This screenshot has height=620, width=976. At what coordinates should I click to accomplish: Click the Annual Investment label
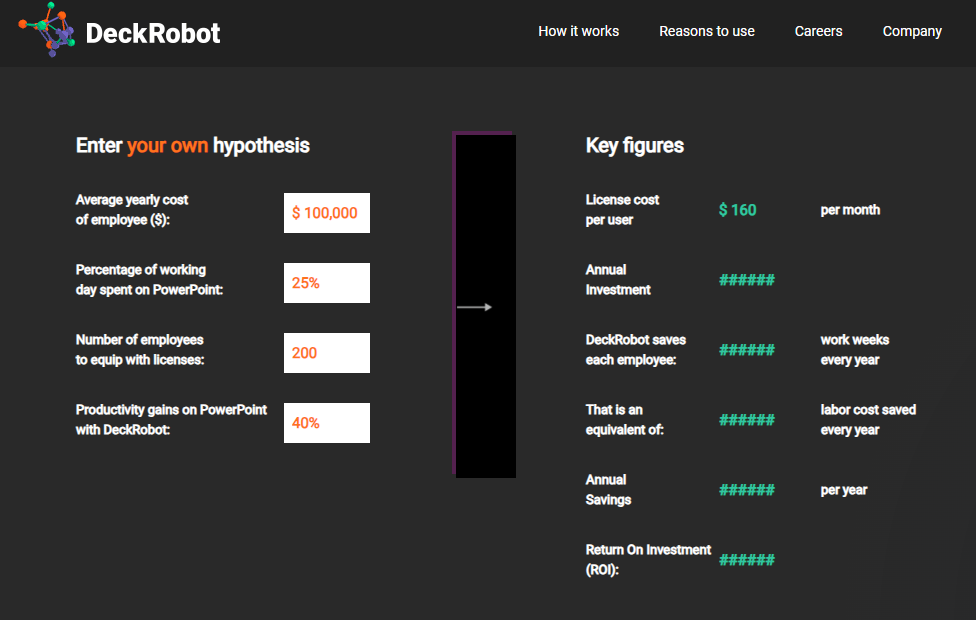click(x=617, y=280)
